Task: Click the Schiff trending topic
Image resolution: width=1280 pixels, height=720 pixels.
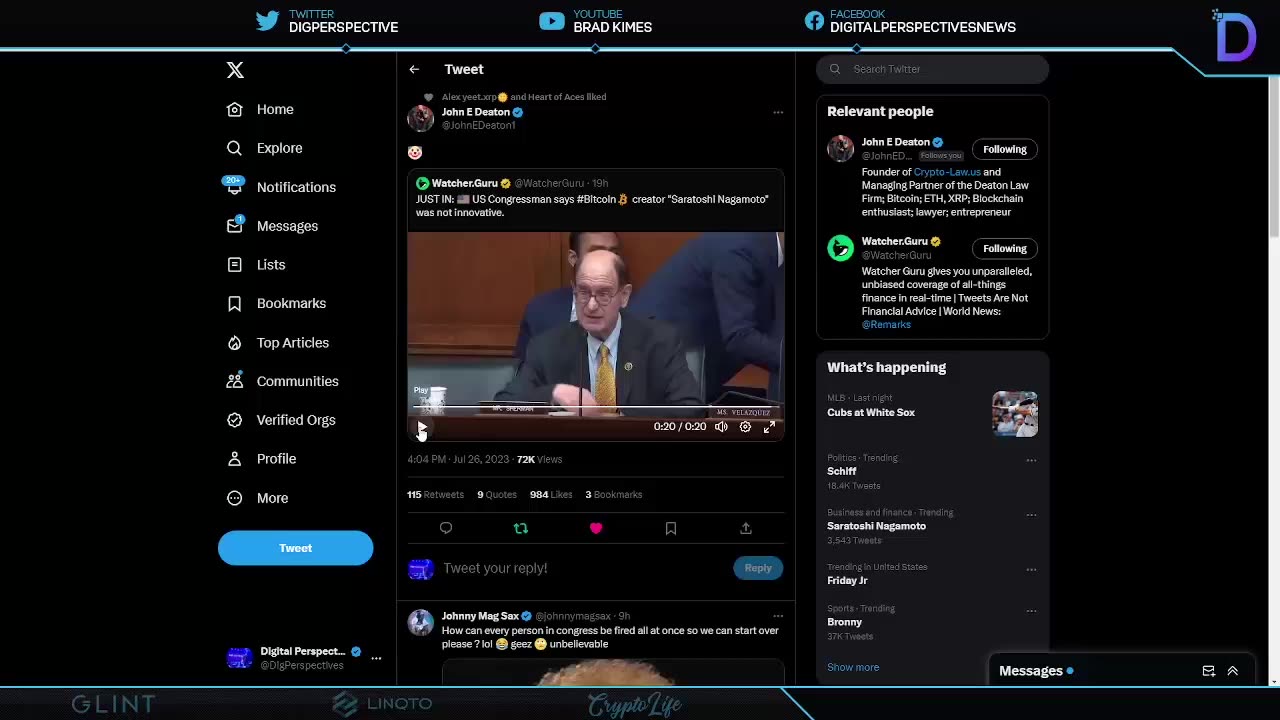Action: coord(841,471)
